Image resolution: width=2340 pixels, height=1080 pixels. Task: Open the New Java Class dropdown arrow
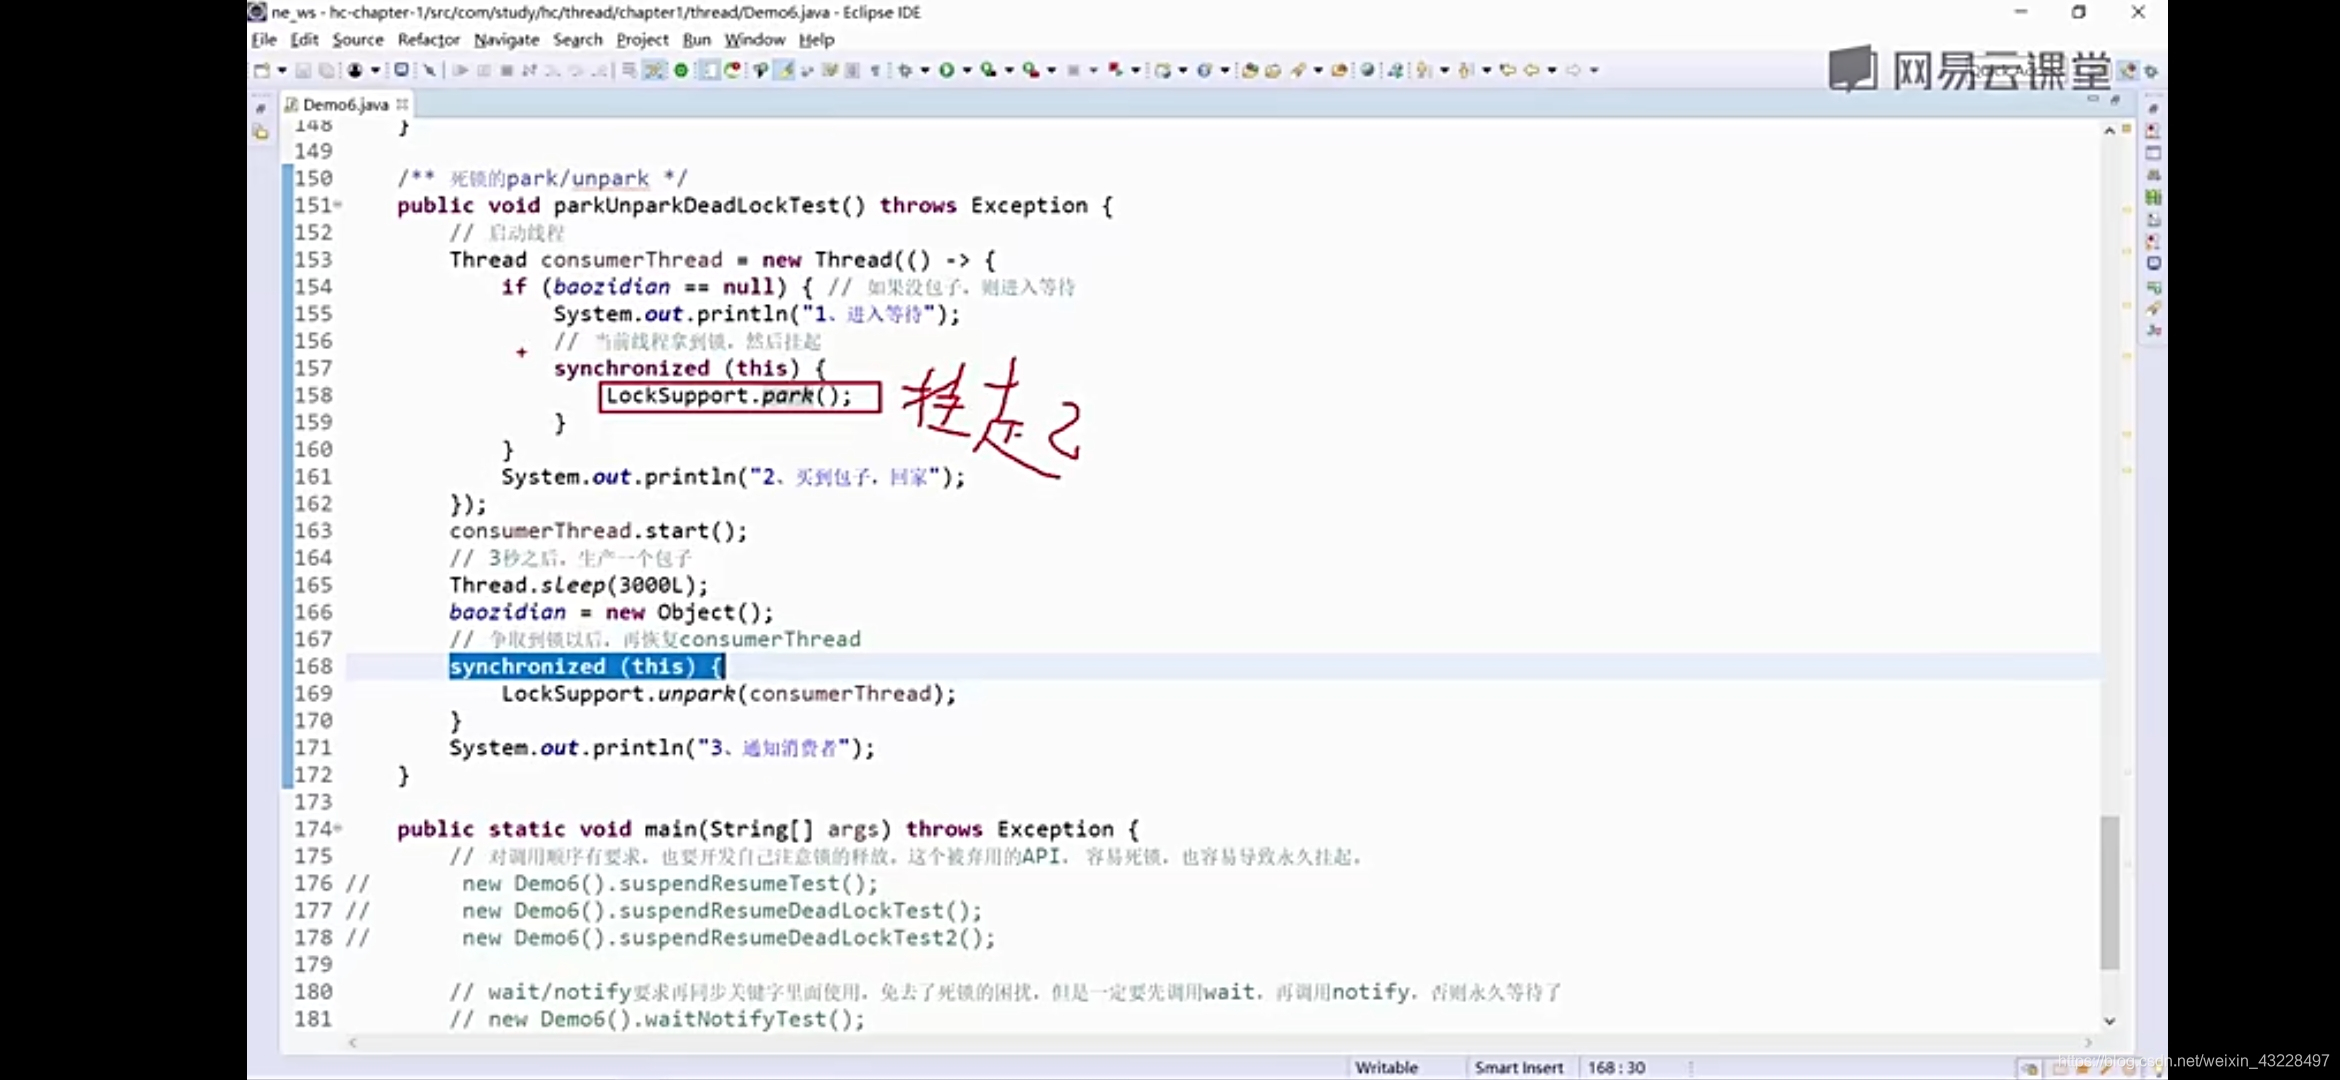[x=1224, y=70]
